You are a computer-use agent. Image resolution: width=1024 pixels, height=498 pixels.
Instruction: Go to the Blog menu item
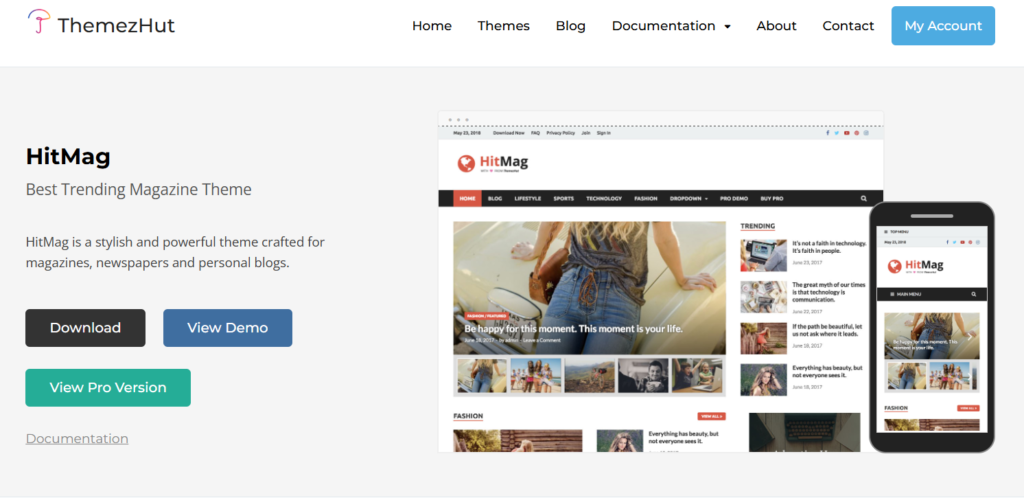(x=571, y=26)
